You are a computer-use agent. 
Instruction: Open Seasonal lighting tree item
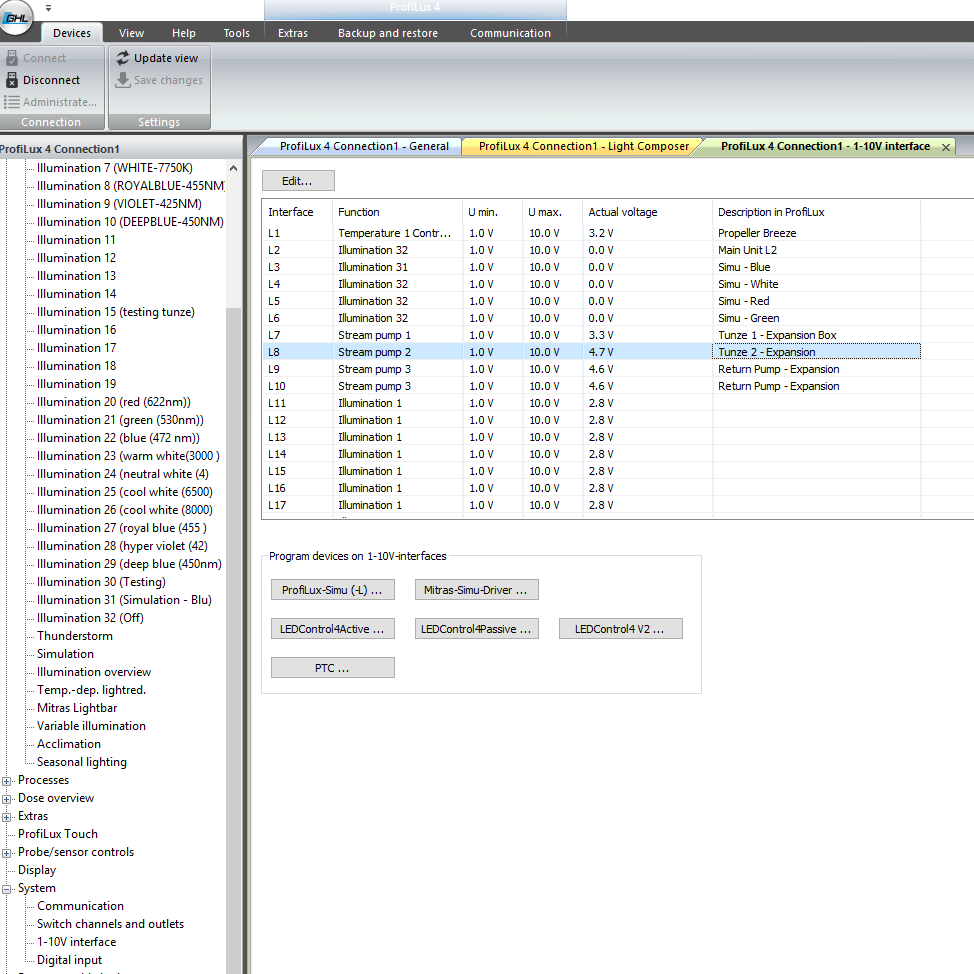coord(81,762)
